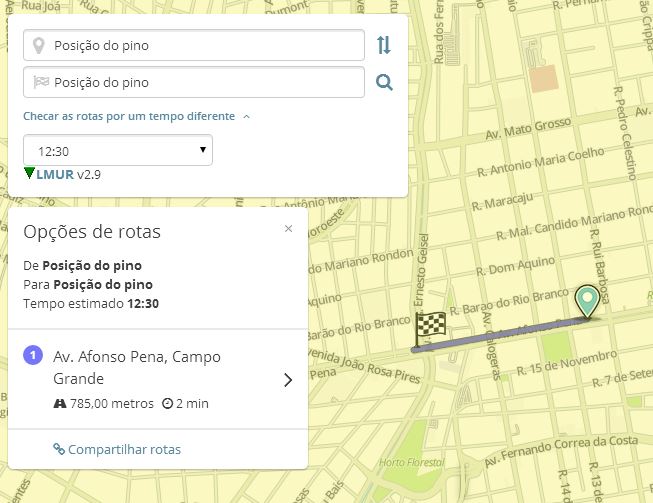The image size is (653, 503).
Task: Swap origin and destination with arrows icon
Action: [384, 45]
